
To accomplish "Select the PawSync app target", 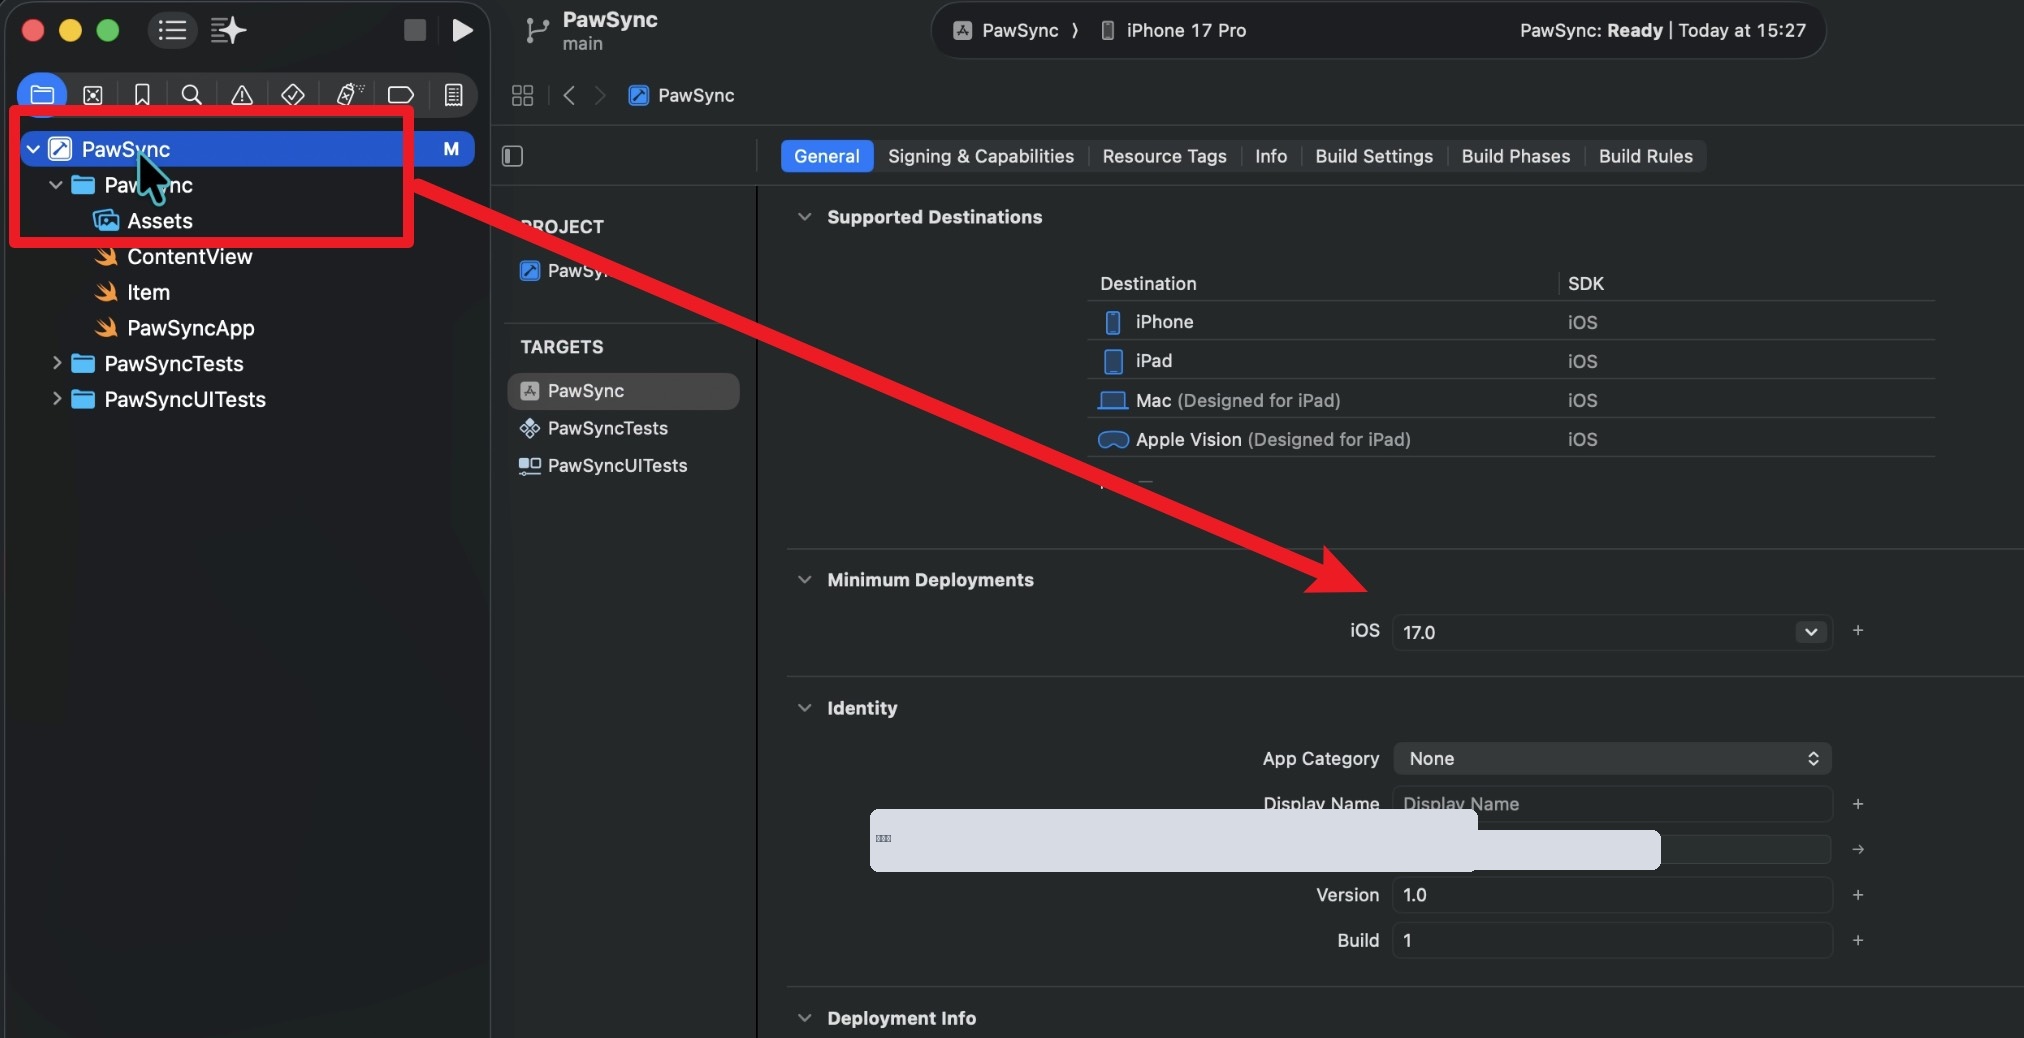I will 623,391.
